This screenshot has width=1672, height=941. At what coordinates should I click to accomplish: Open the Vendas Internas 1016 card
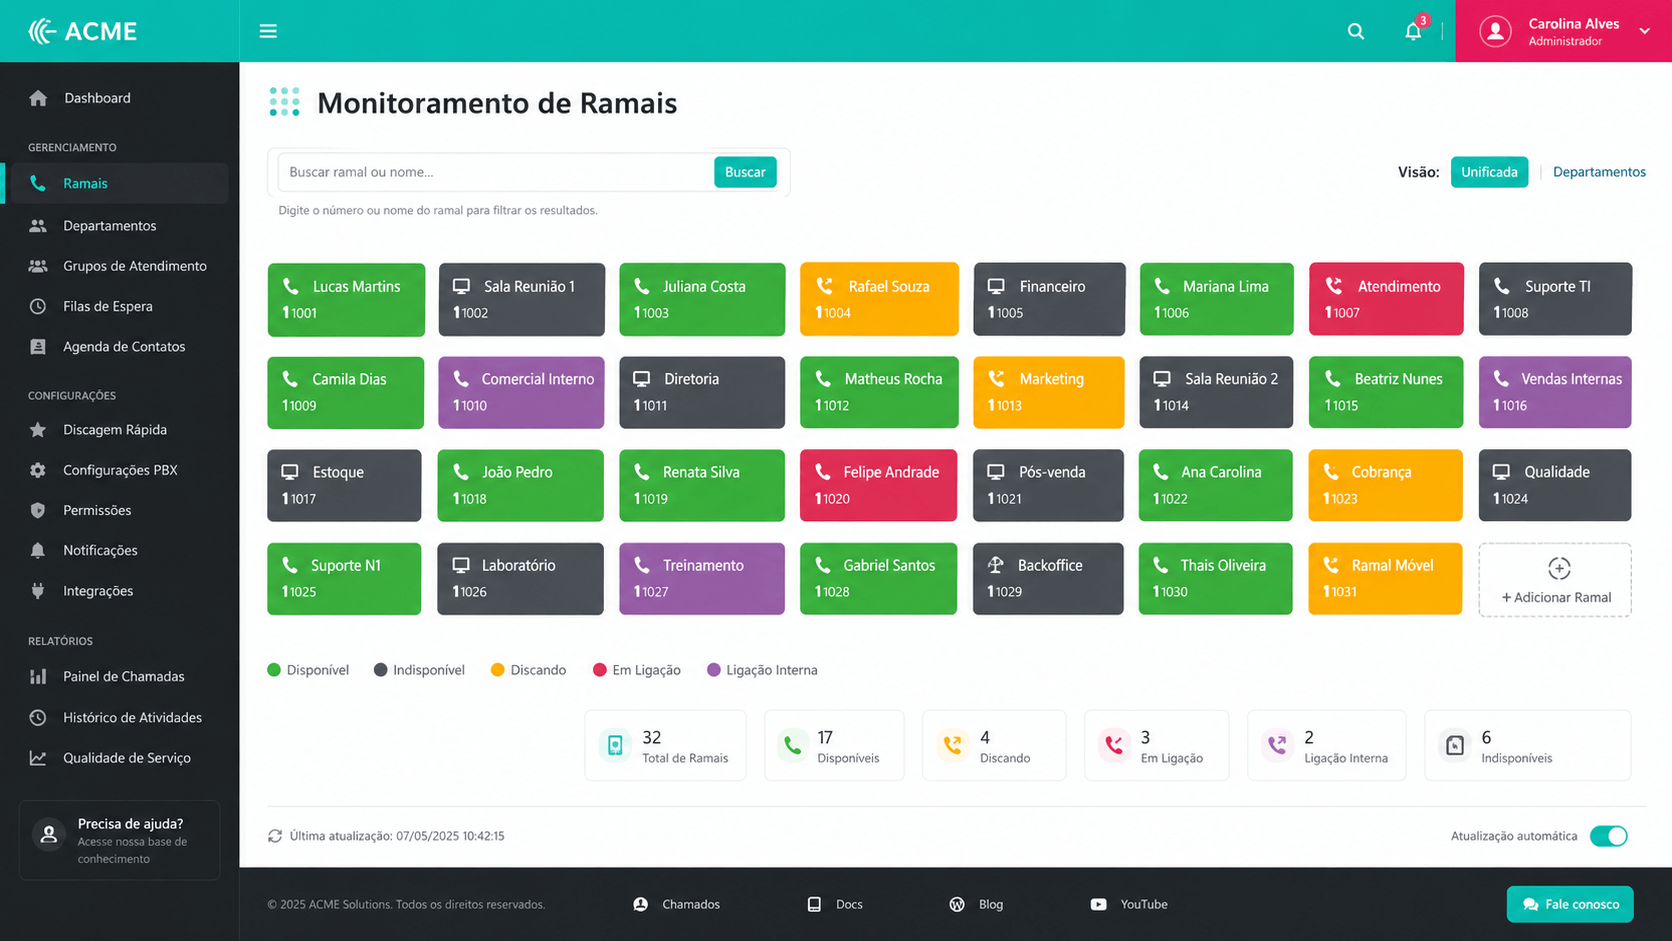1555,392
